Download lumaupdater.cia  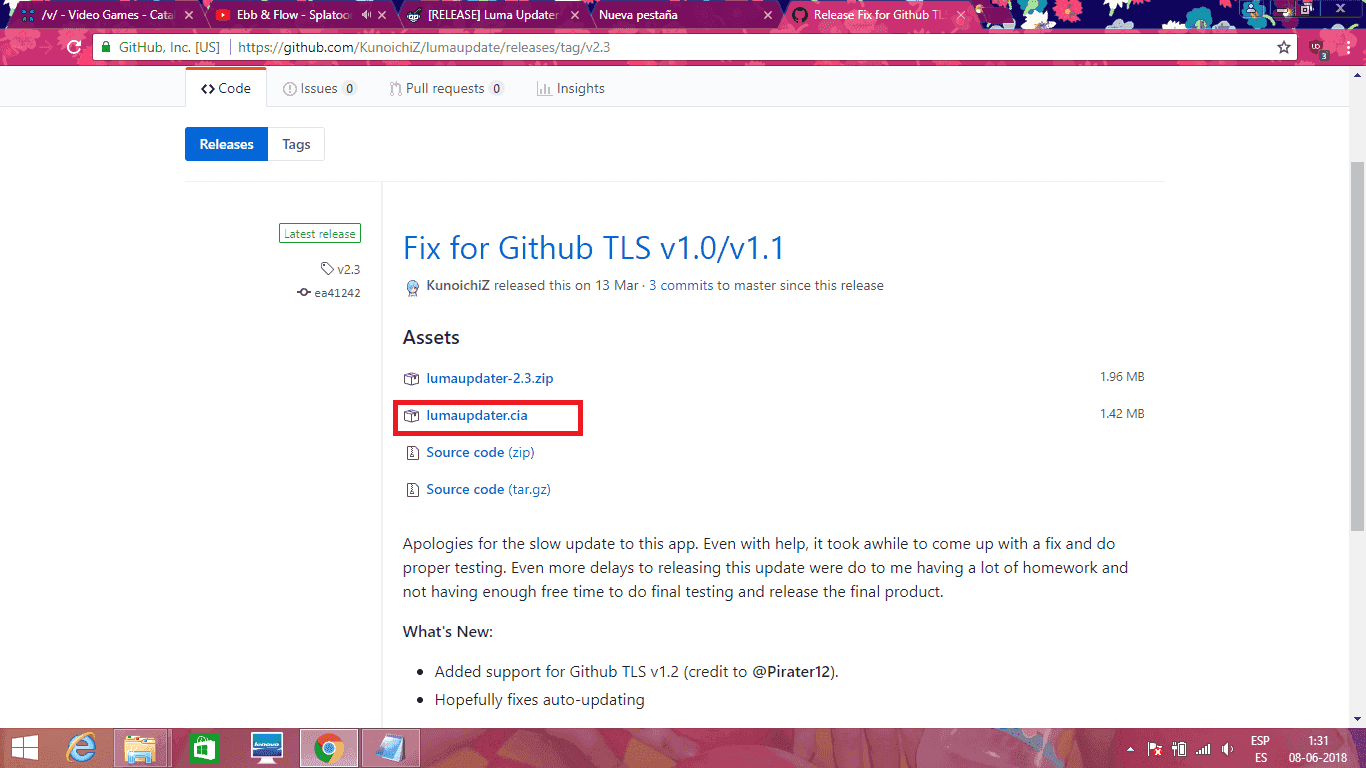476,415
